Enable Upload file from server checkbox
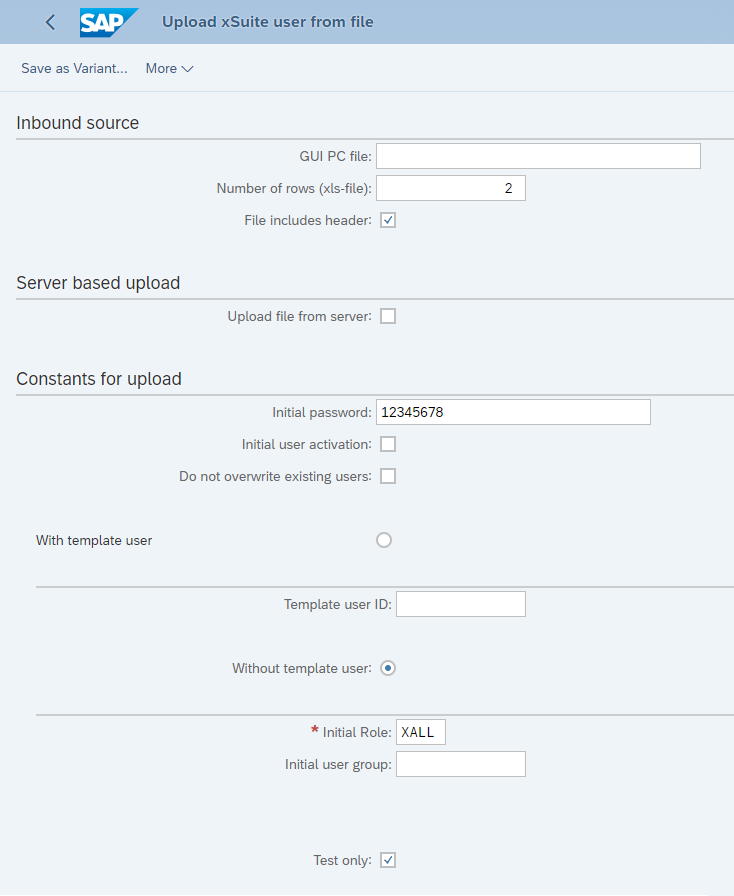Image resolution: width=734 pixels, height=896 pixels. 388,316
